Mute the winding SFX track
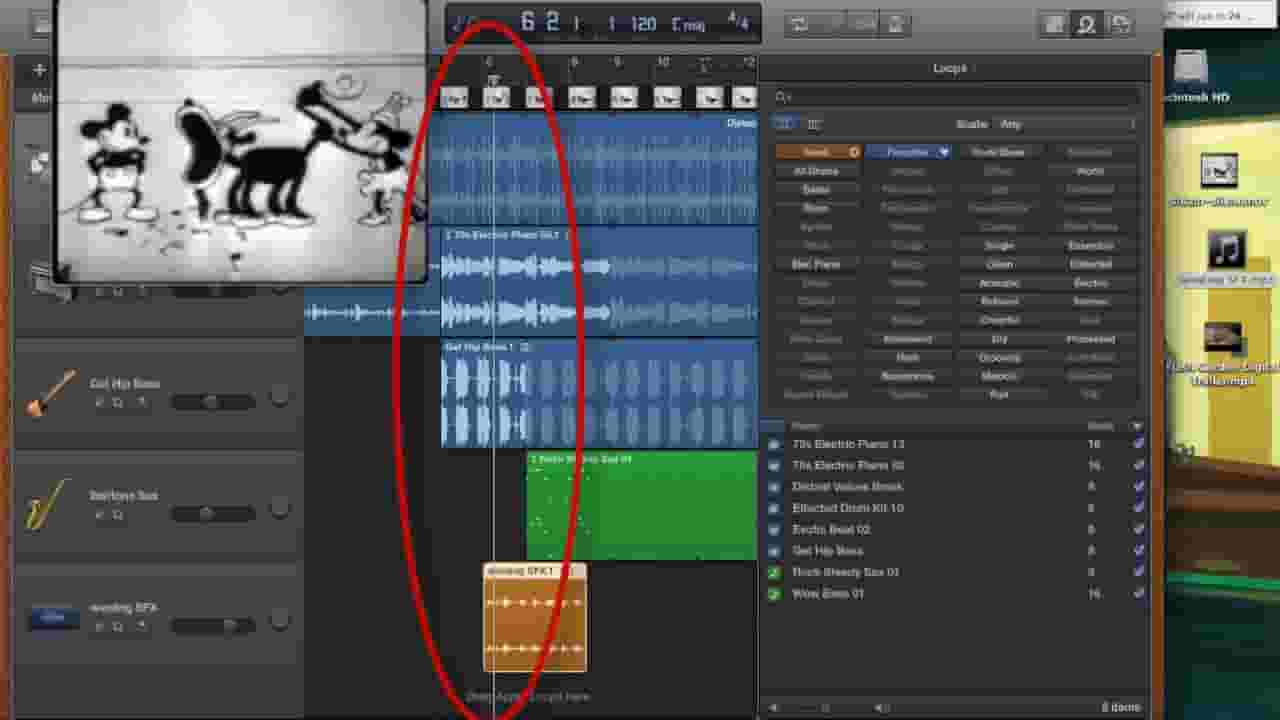 98,626
